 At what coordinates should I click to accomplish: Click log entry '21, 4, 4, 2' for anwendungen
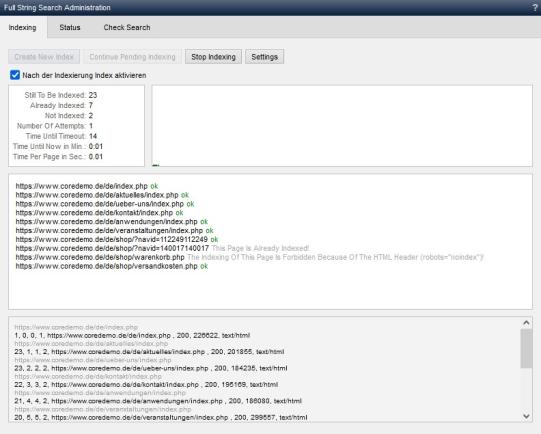pyautogui.click(x=158, y=401)
